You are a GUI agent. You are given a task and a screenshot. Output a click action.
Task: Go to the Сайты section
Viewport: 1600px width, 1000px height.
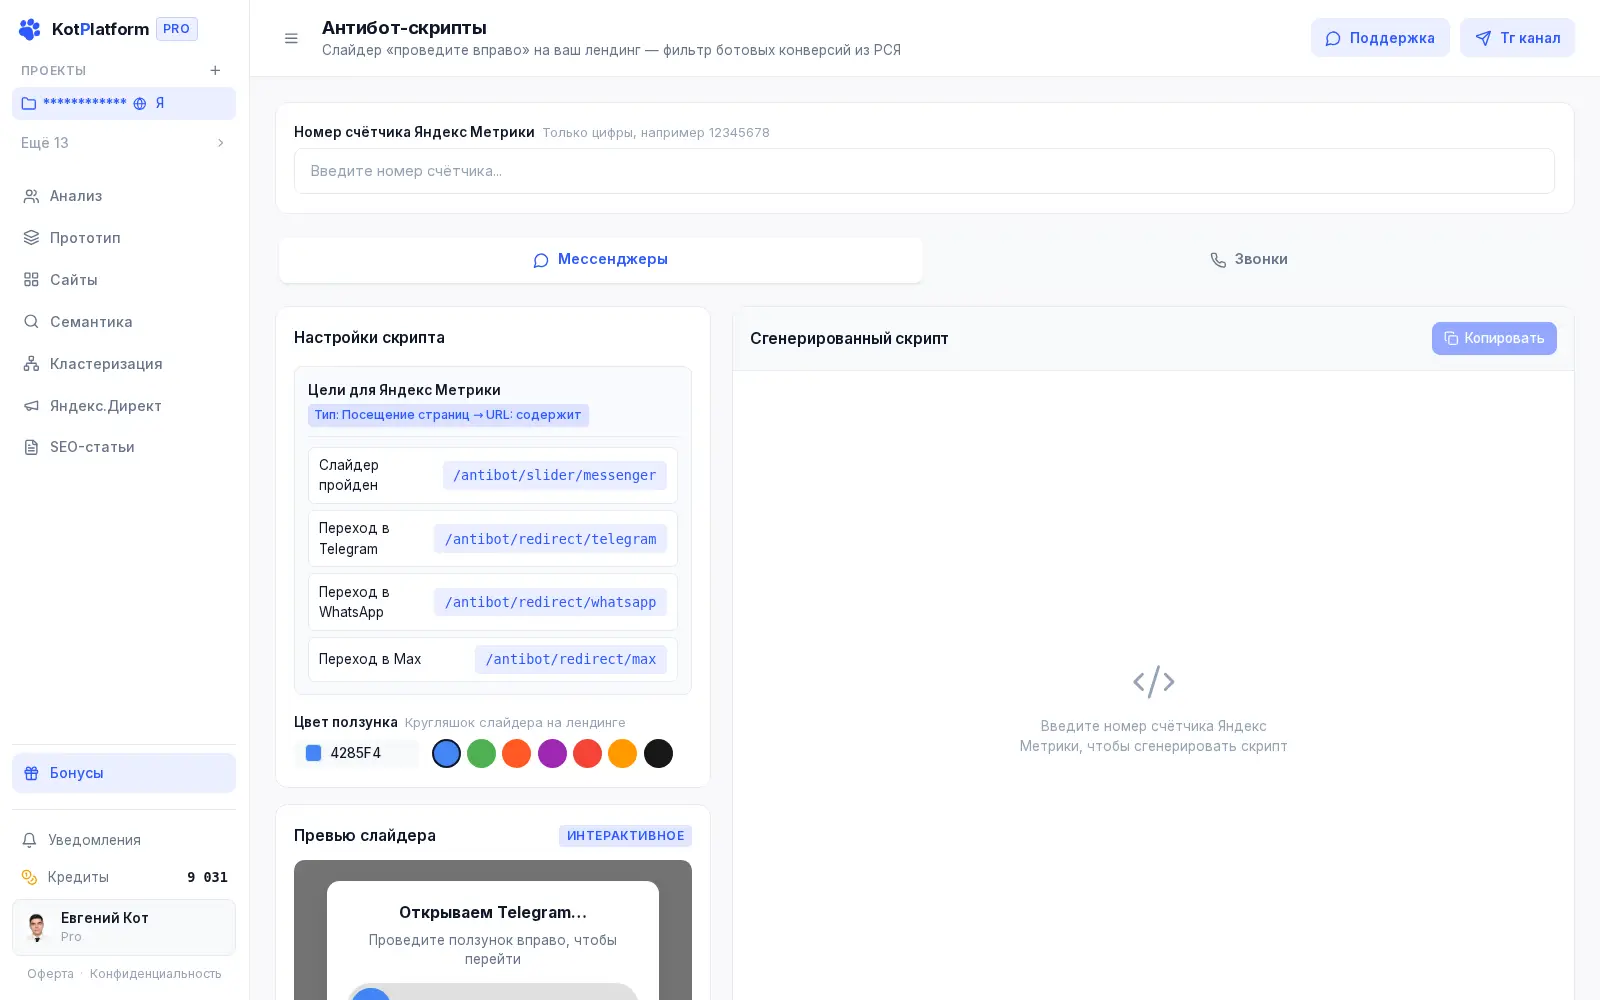[x=124, y=280]
